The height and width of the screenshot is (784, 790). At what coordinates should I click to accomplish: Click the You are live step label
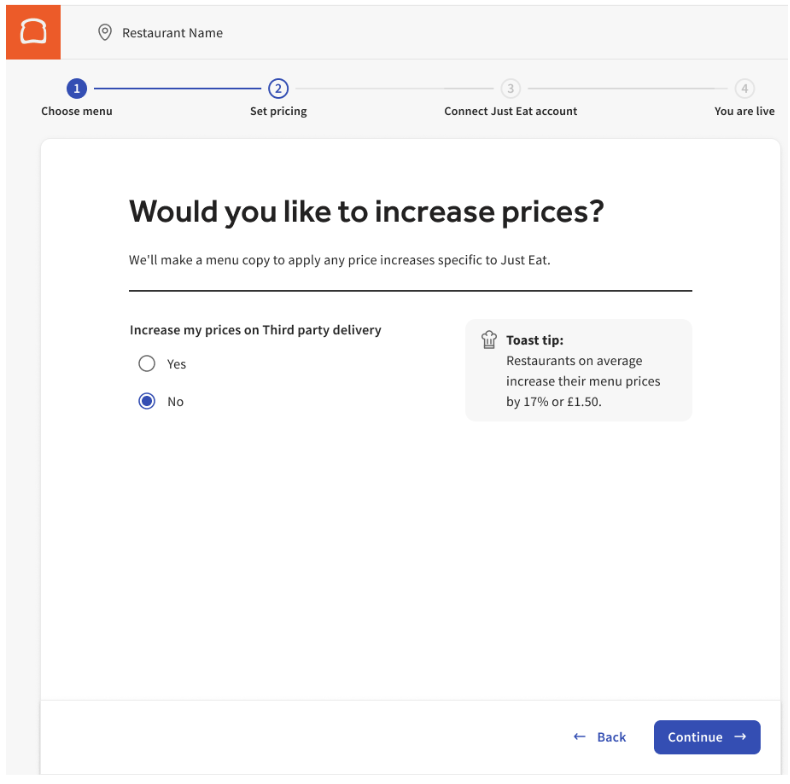coord(744,111)
